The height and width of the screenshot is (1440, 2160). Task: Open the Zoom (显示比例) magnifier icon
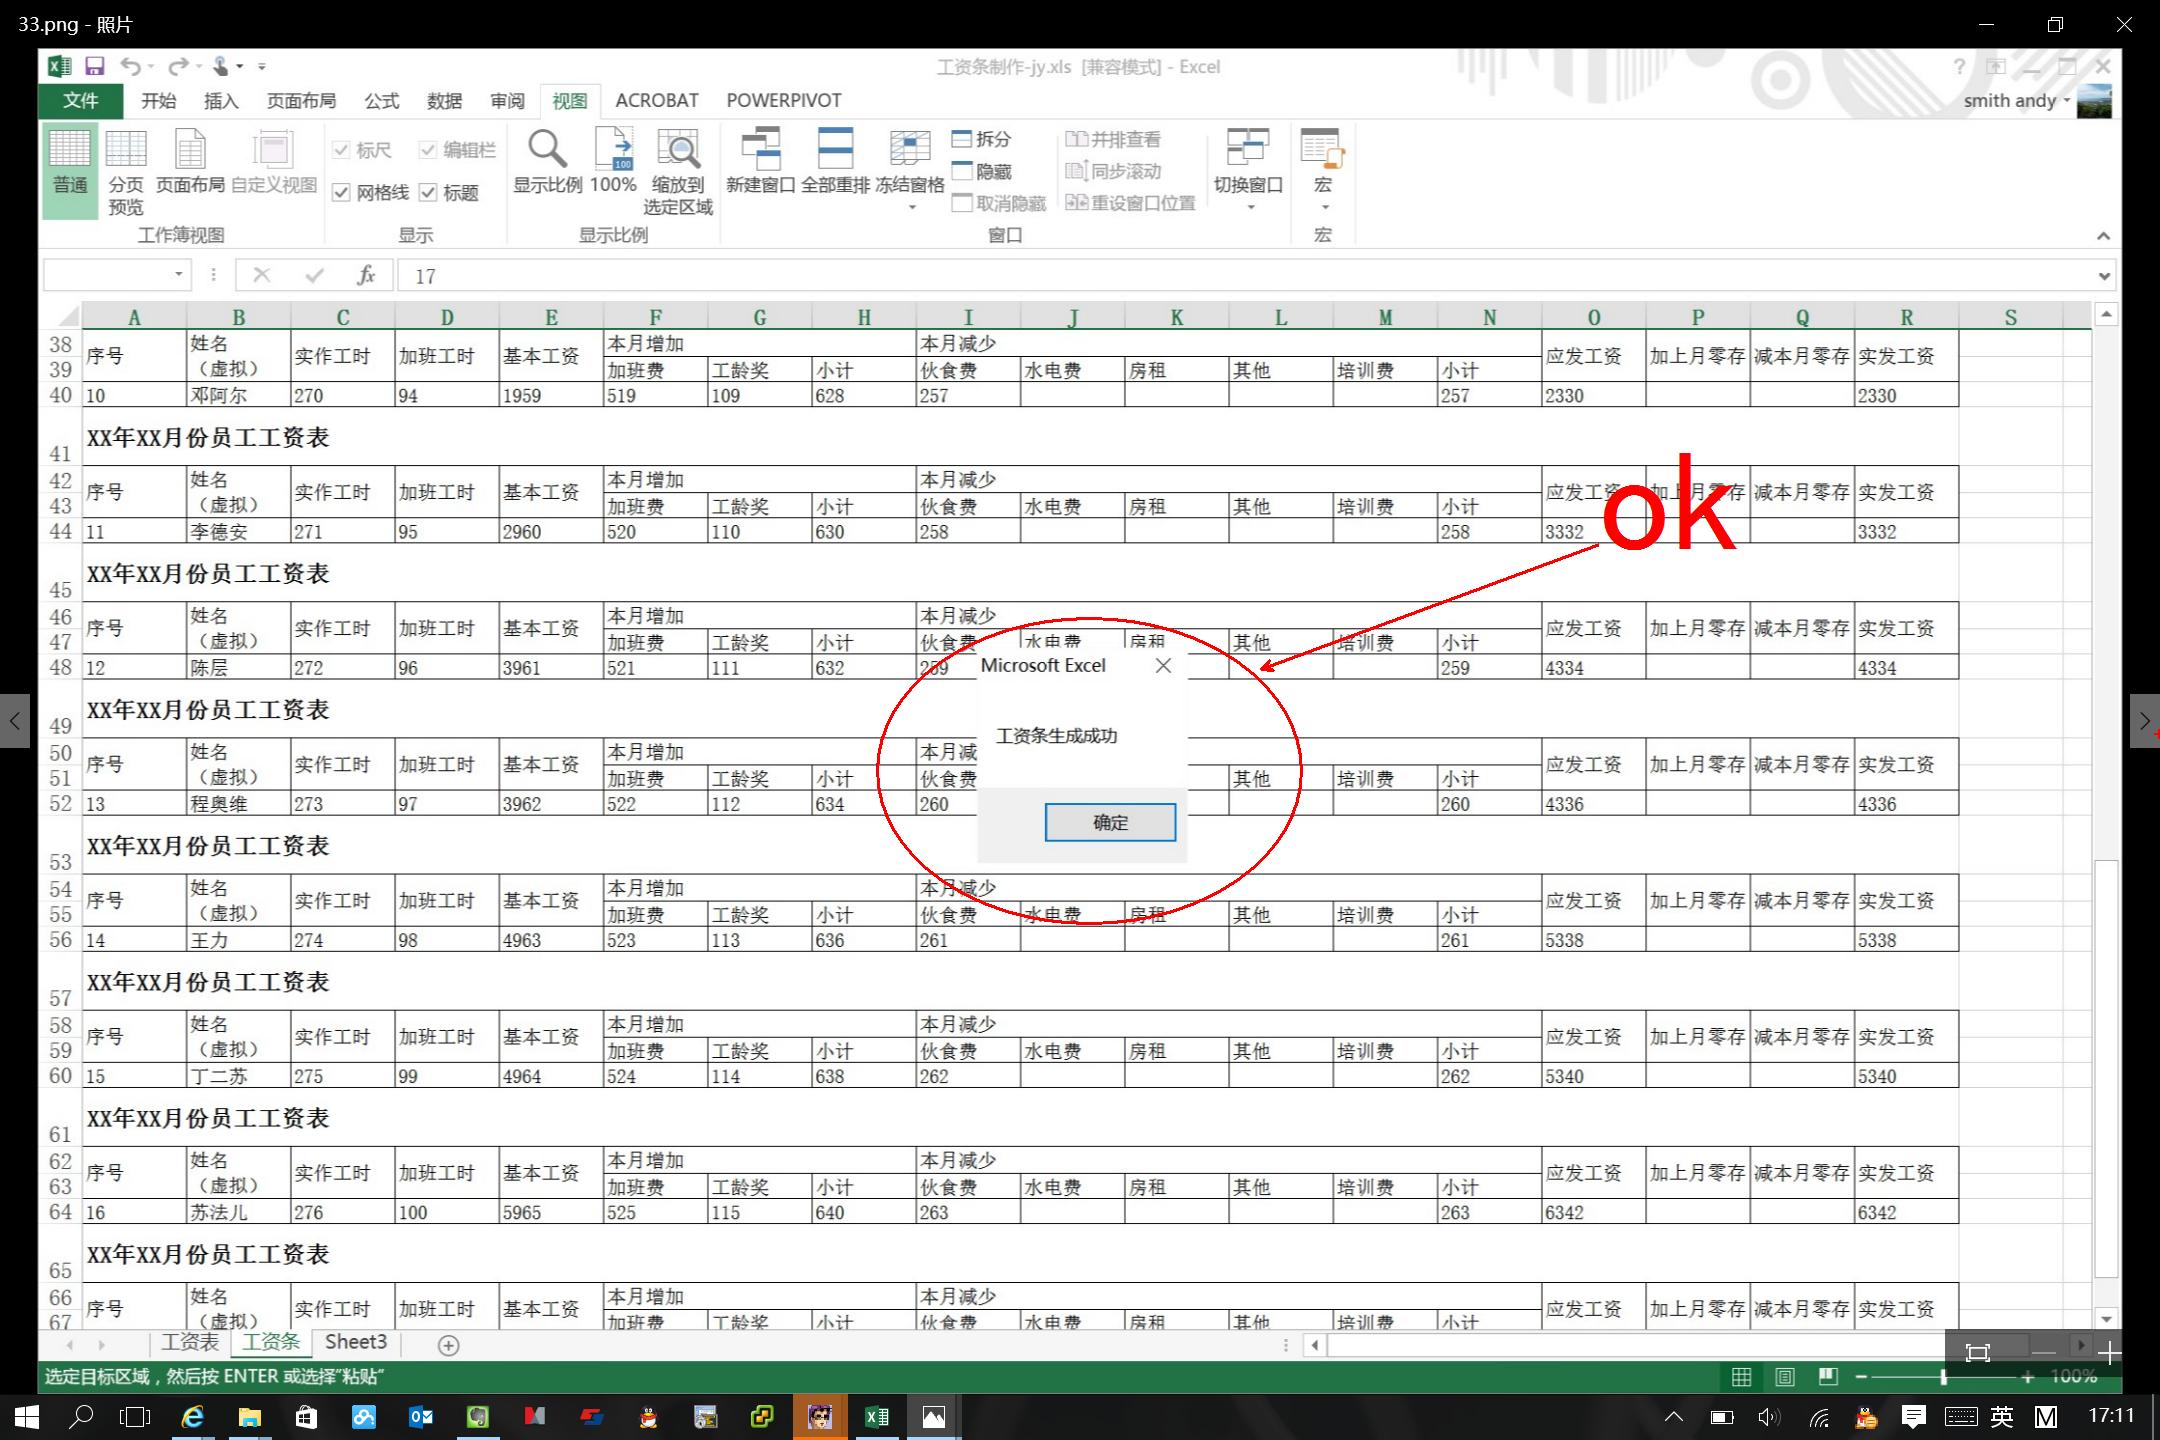547,150
